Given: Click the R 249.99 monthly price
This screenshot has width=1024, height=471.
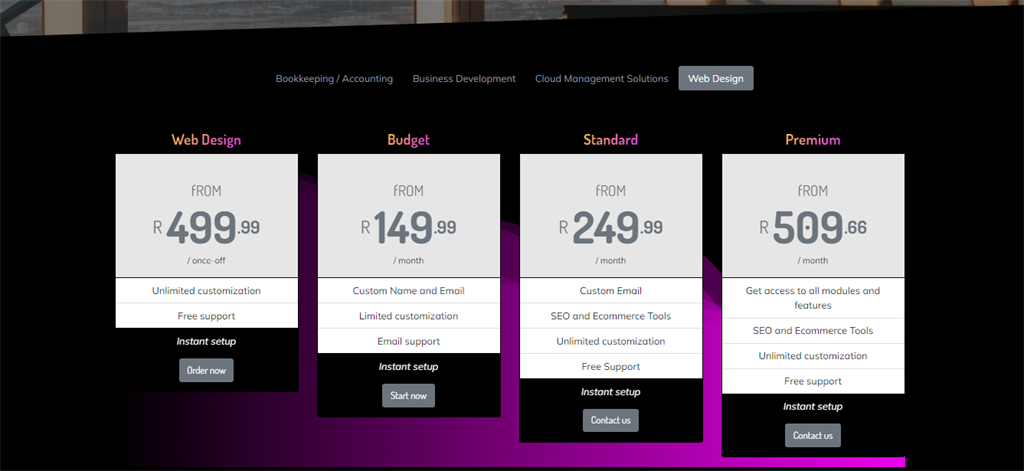Looking at the screenshot, I should pos(611,227).
